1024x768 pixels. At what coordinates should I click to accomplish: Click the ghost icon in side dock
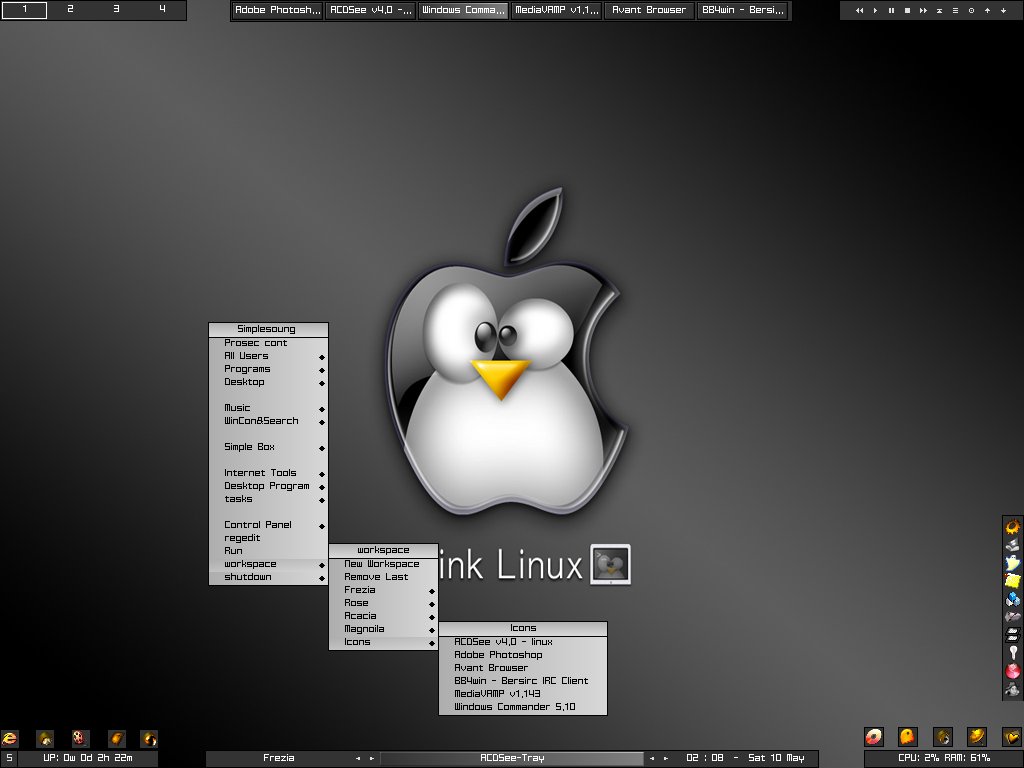tap(1012, 562)
